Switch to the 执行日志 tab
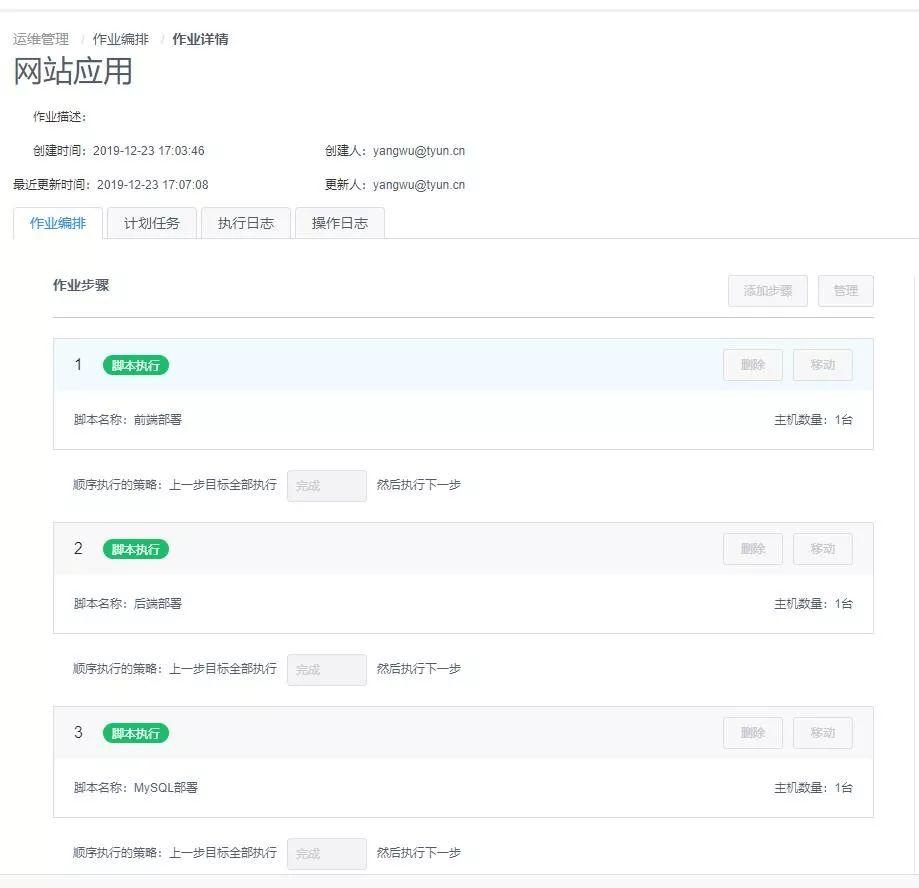This screenshot has height=888, width=919. pos(246,223)
